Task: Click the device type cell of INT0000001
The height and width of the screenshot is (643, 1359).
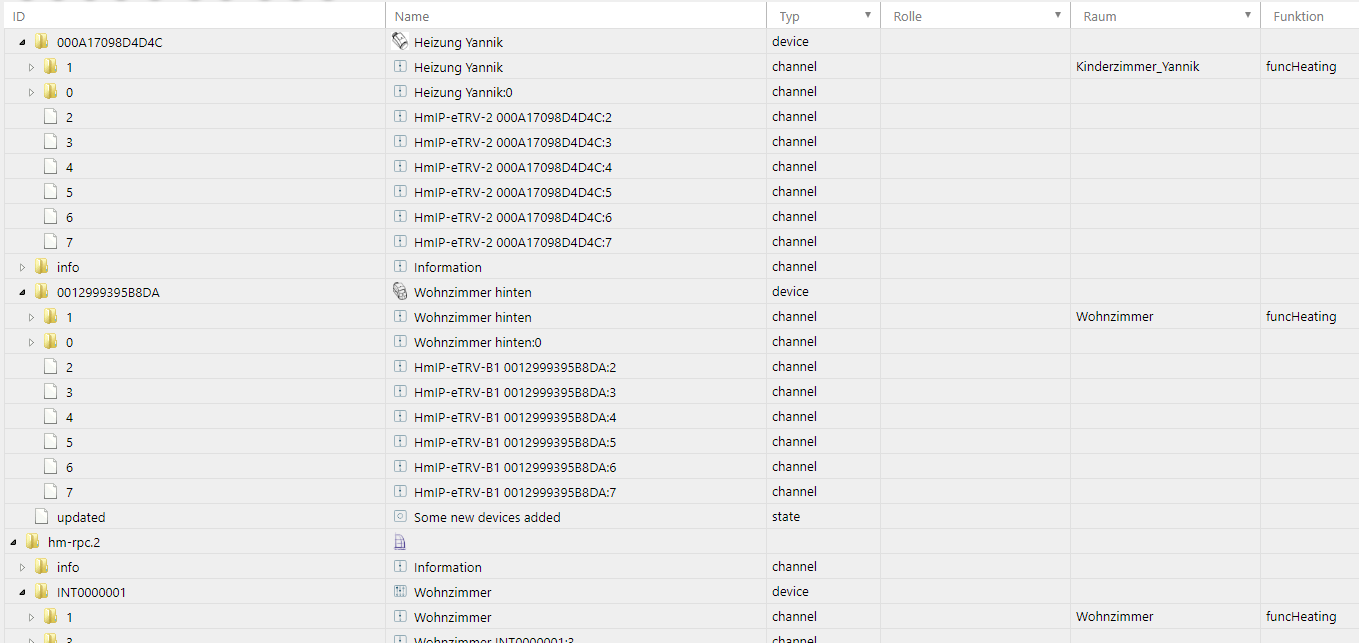Action: [823, 592]
